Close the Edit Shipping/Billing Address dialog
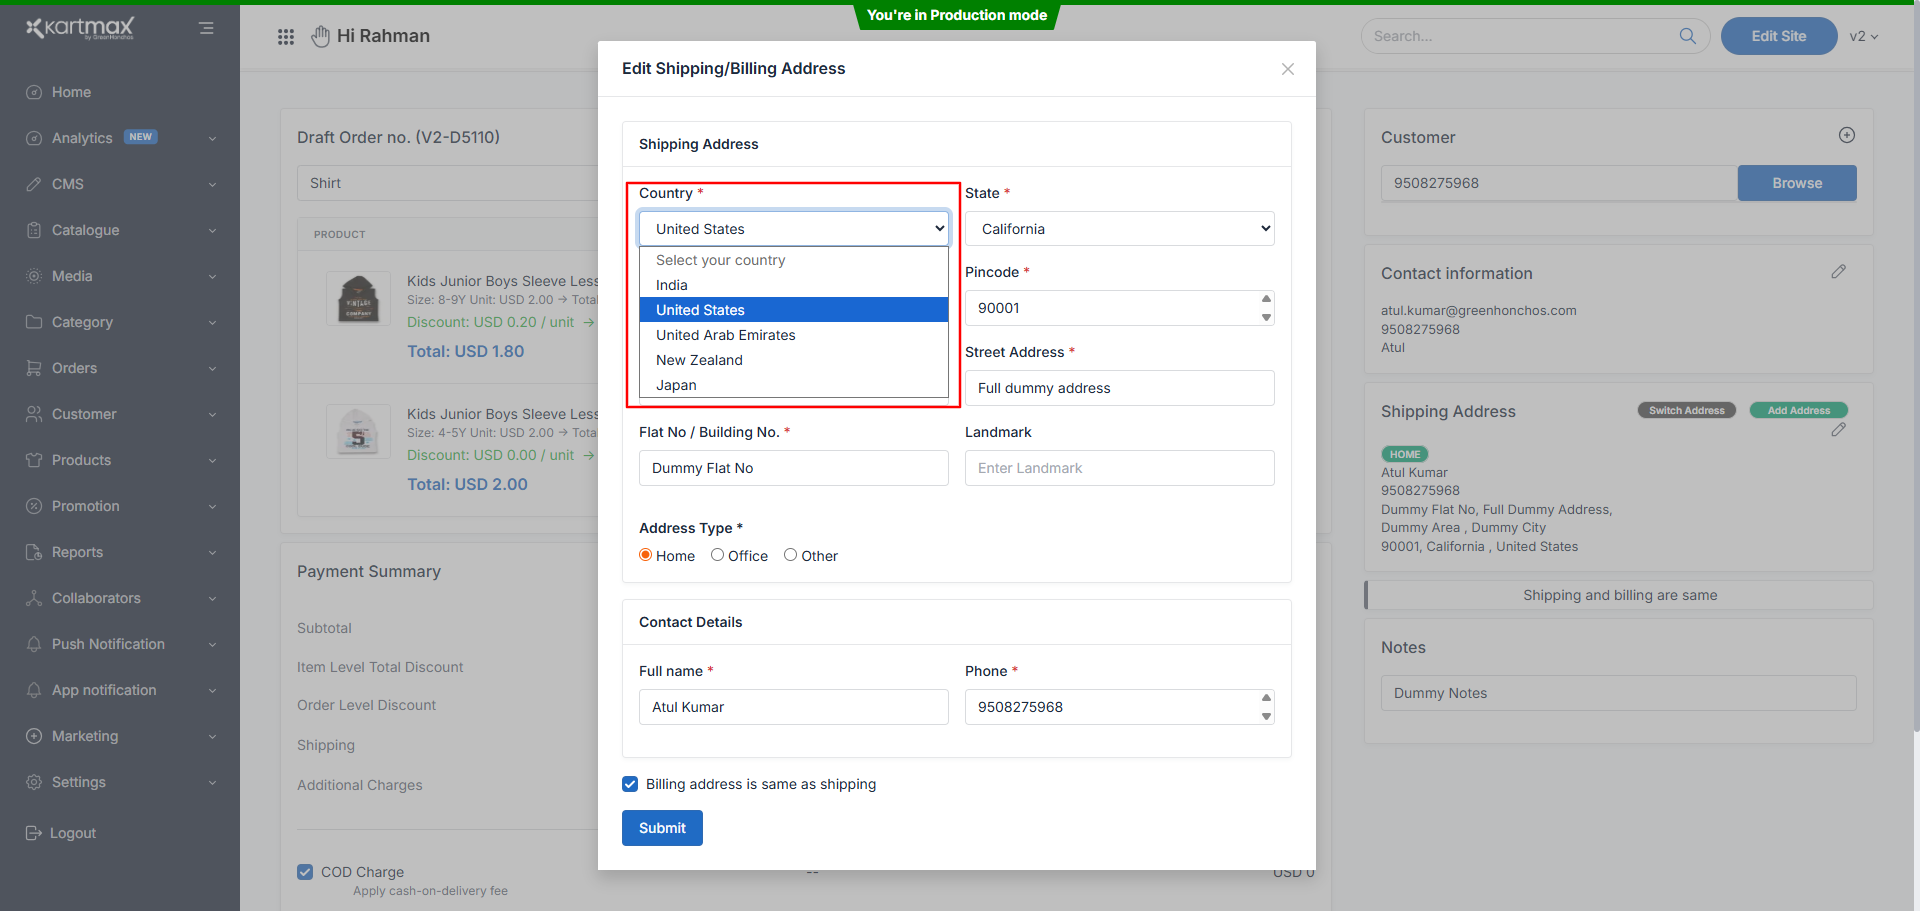 1287,69
